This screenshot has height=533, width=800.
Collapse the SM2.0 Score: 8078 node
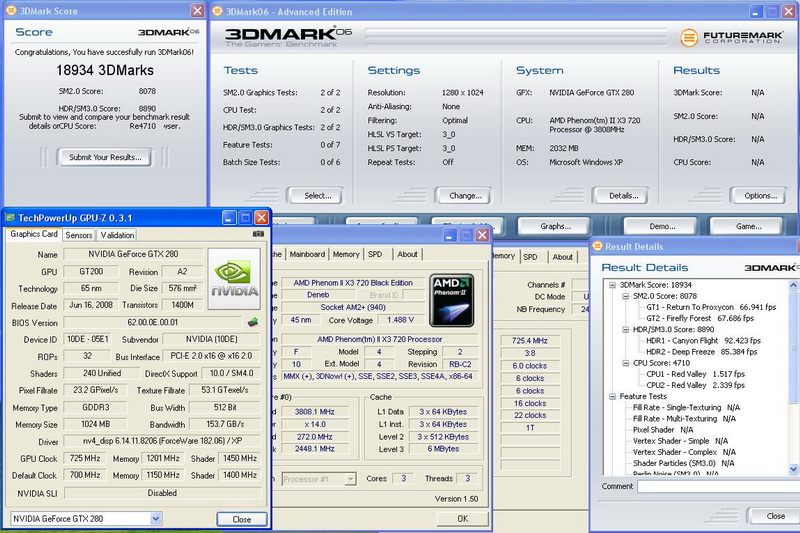tap(626, 296)
